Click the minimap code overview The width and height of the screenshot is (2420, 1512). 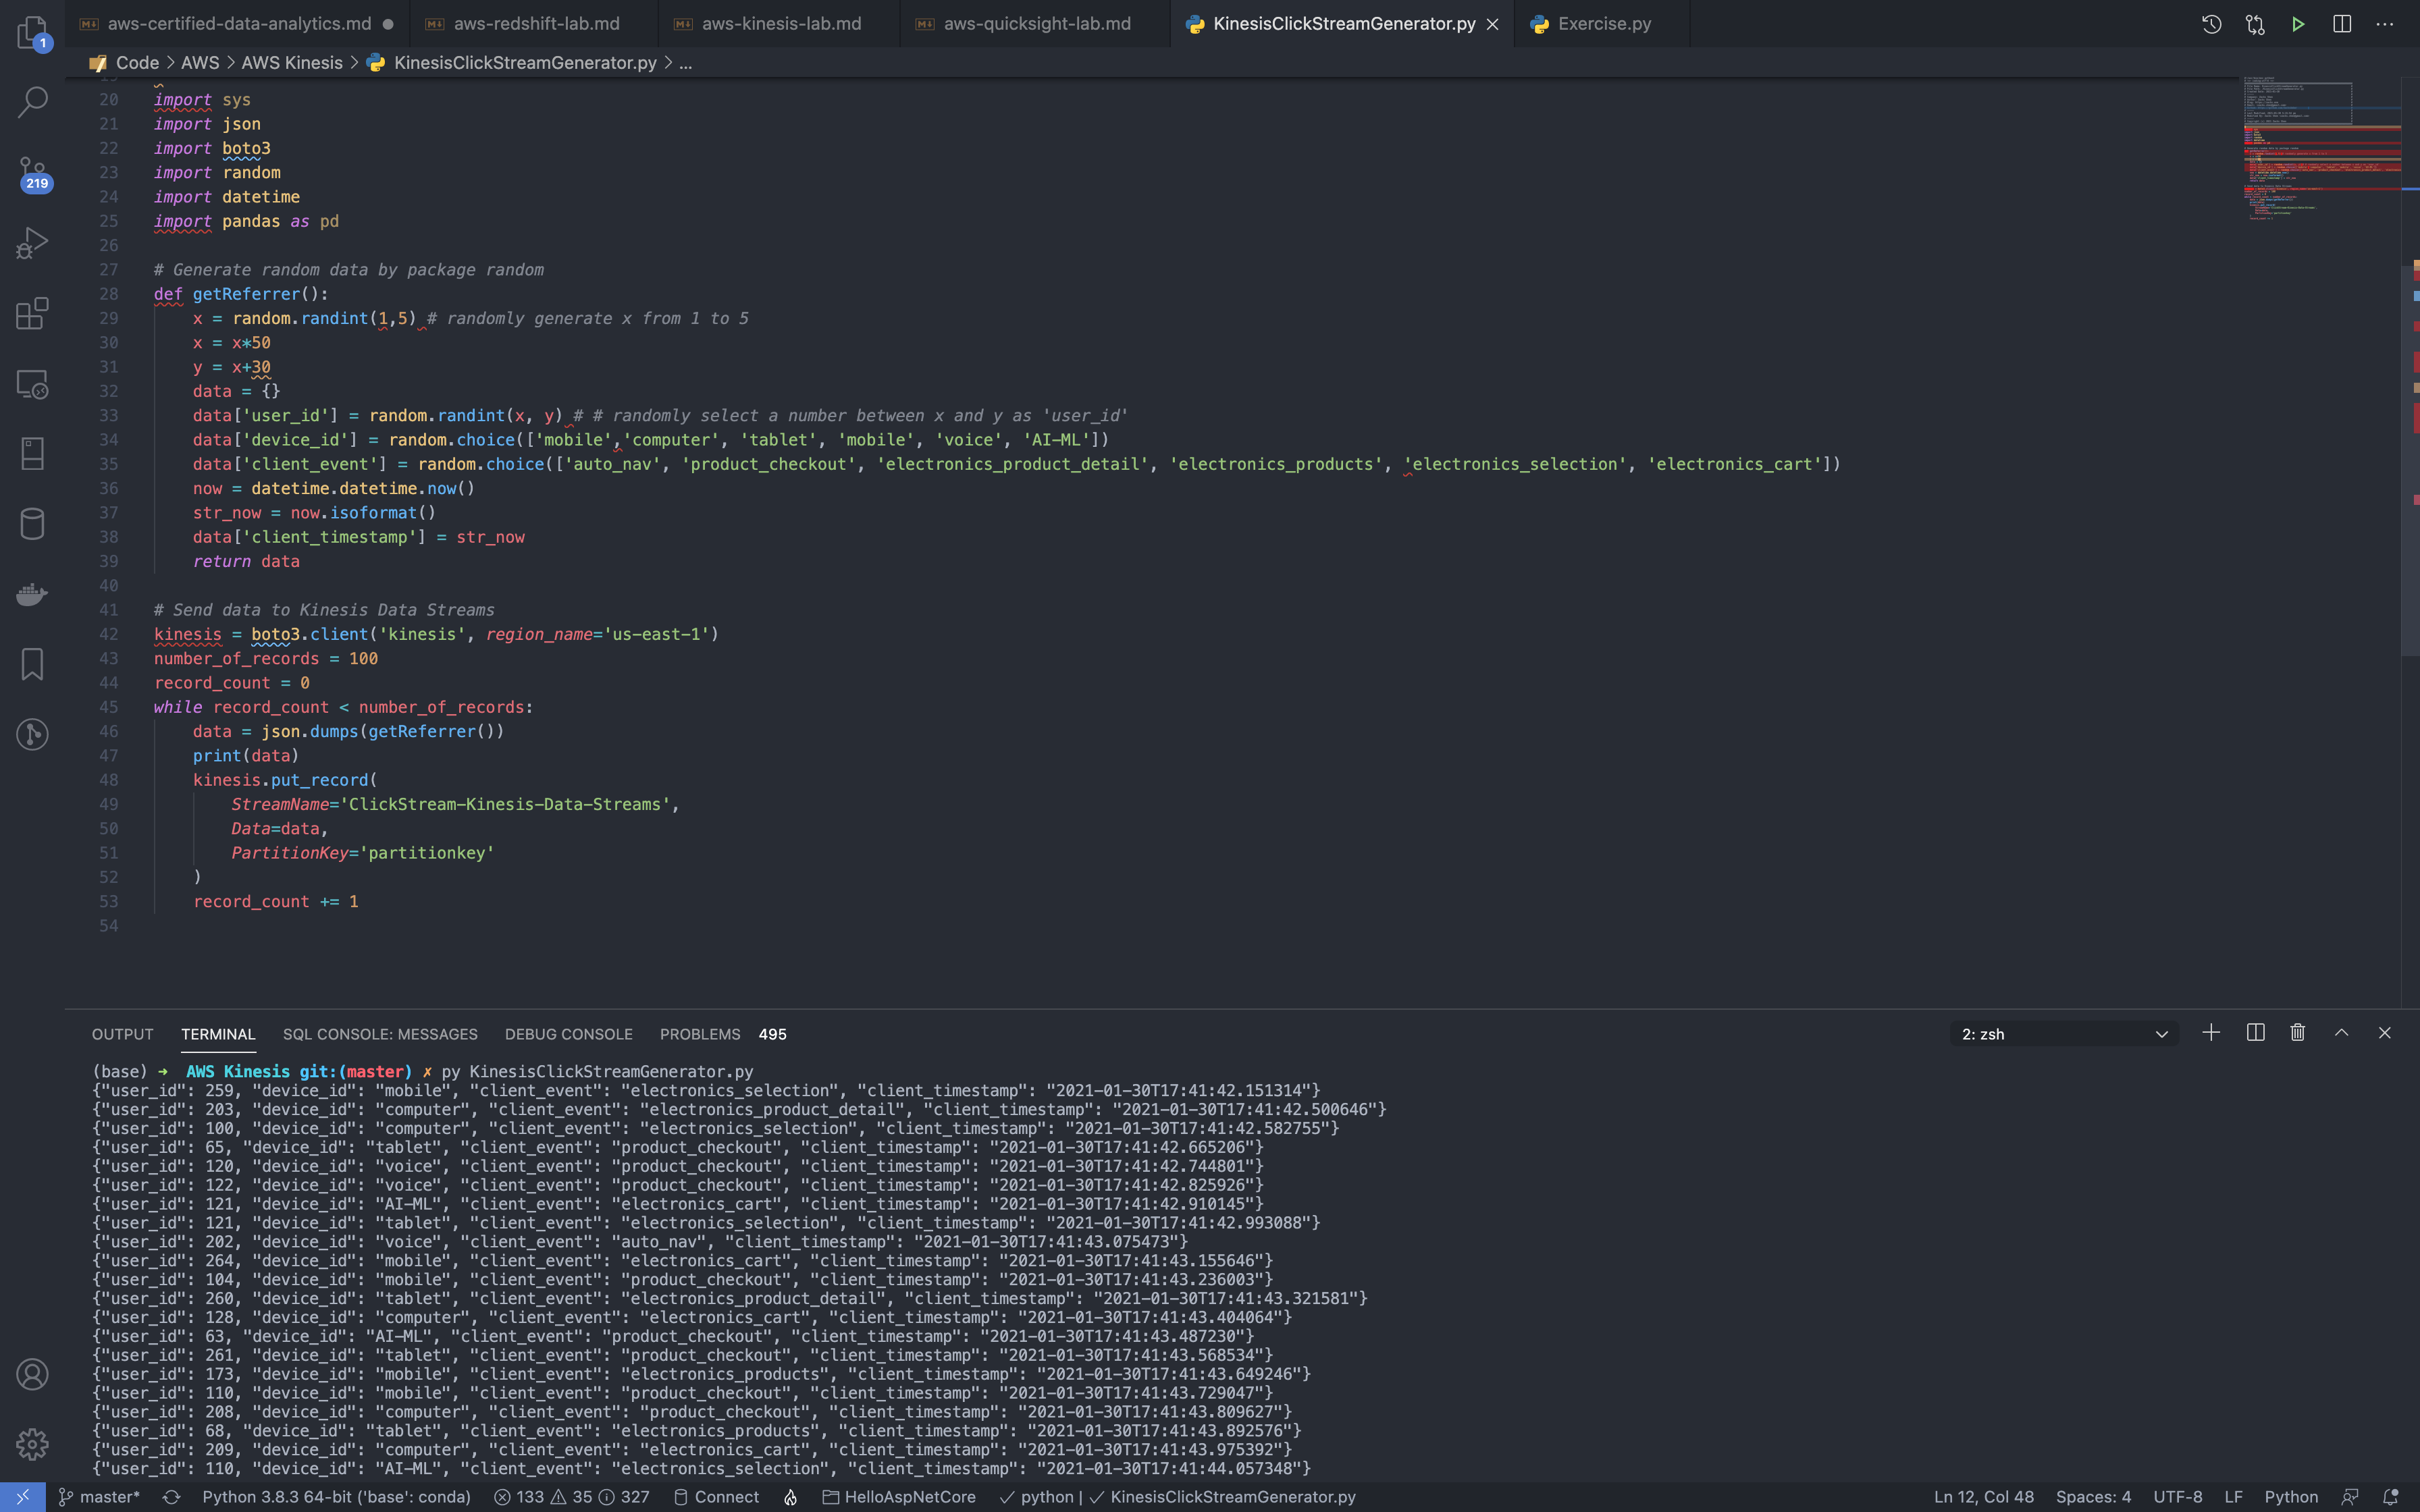coord(2320,150)
